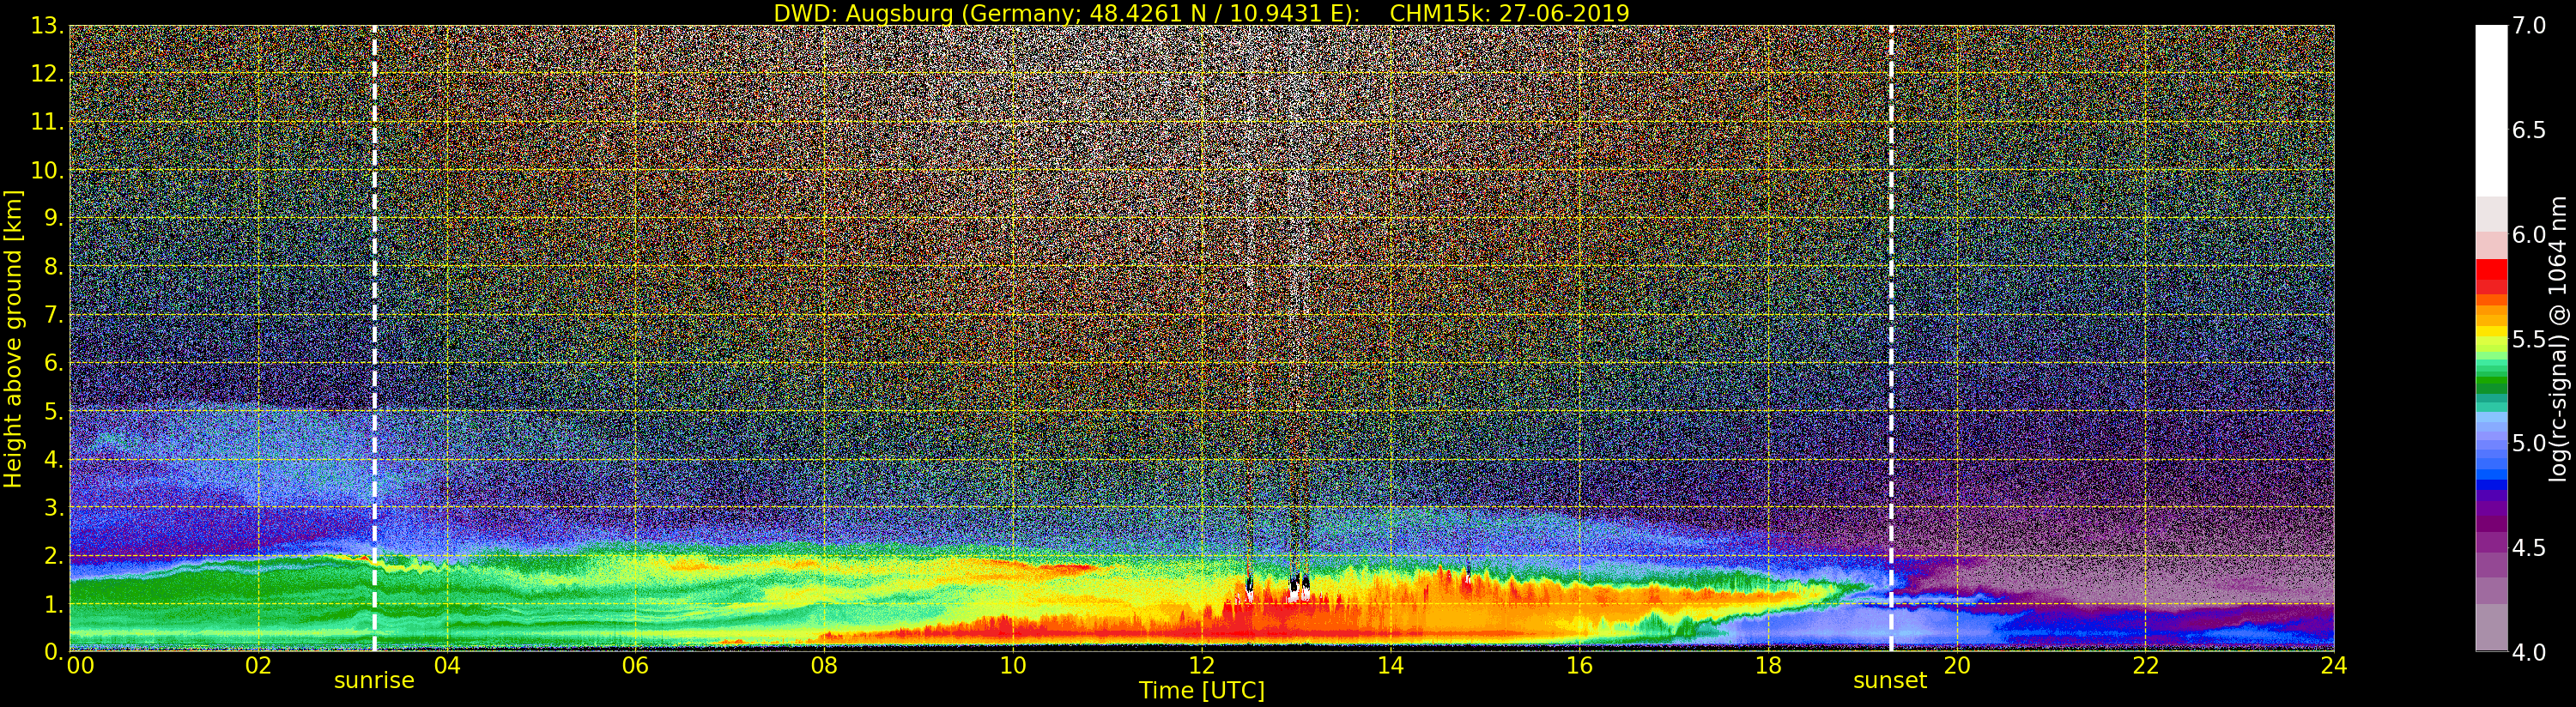This screenshot has height=707, width=2576.
Task: Click the height tick label '4.'
Action: click(54, 460)
